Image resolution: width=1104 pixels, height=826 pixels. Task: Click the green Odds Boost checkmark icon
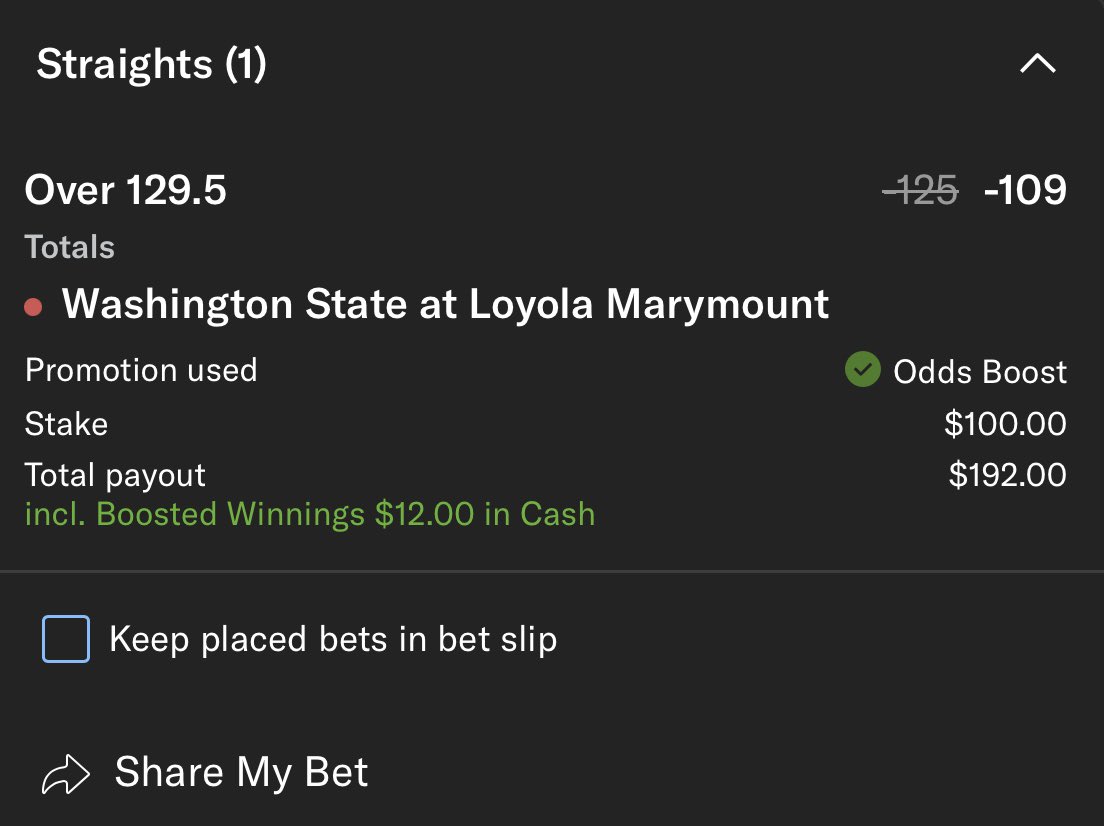click(x=861, y=370)
